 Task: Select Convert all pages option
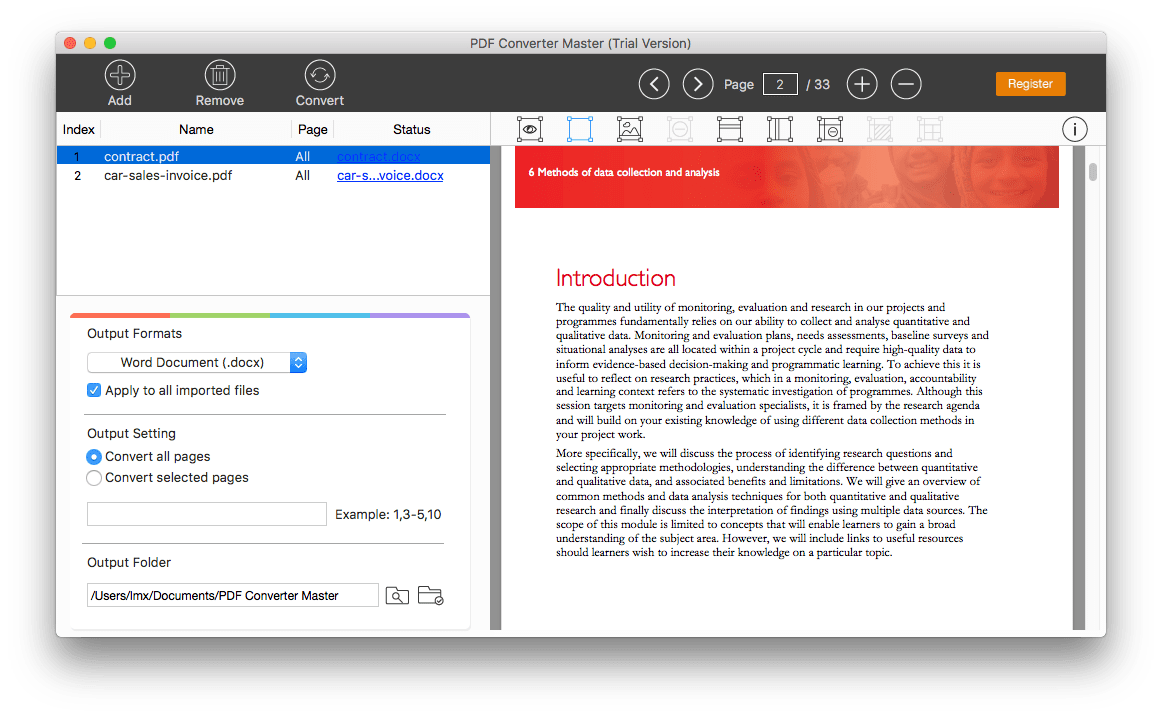pyautogui.click(x=94, y=457)
